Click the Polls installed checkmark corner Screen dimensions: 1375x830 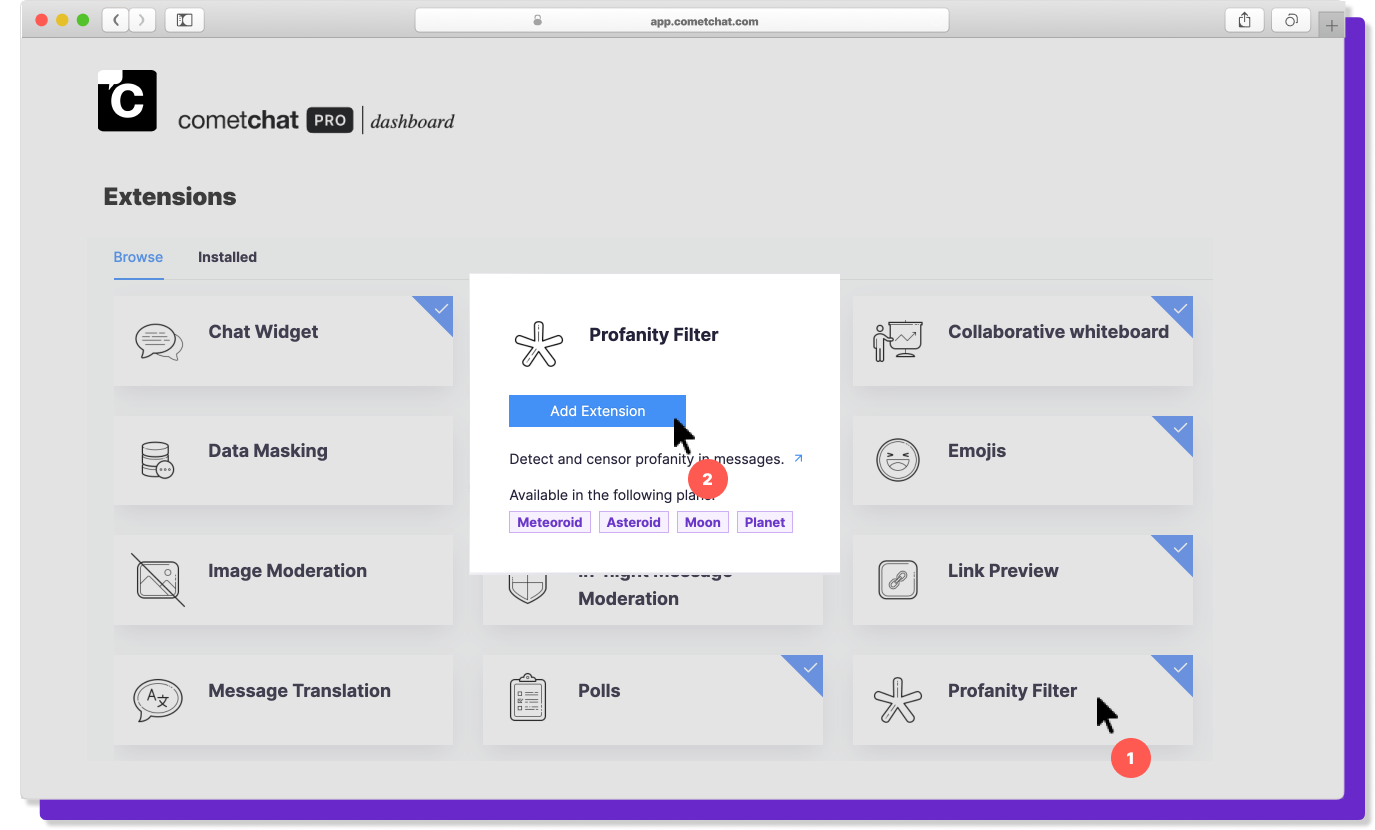pos(808,669)
